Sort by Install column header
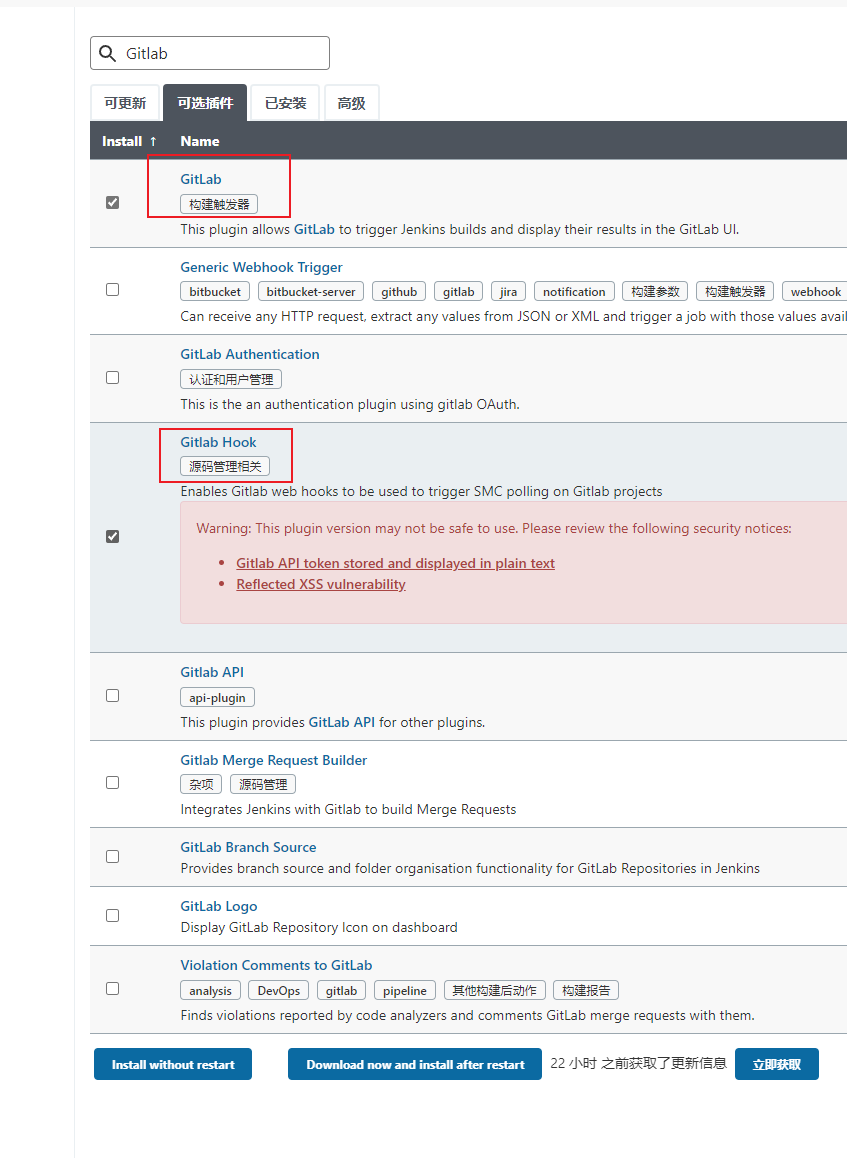The width and height of the screenshot is (847, 1158). coord(129,141)
